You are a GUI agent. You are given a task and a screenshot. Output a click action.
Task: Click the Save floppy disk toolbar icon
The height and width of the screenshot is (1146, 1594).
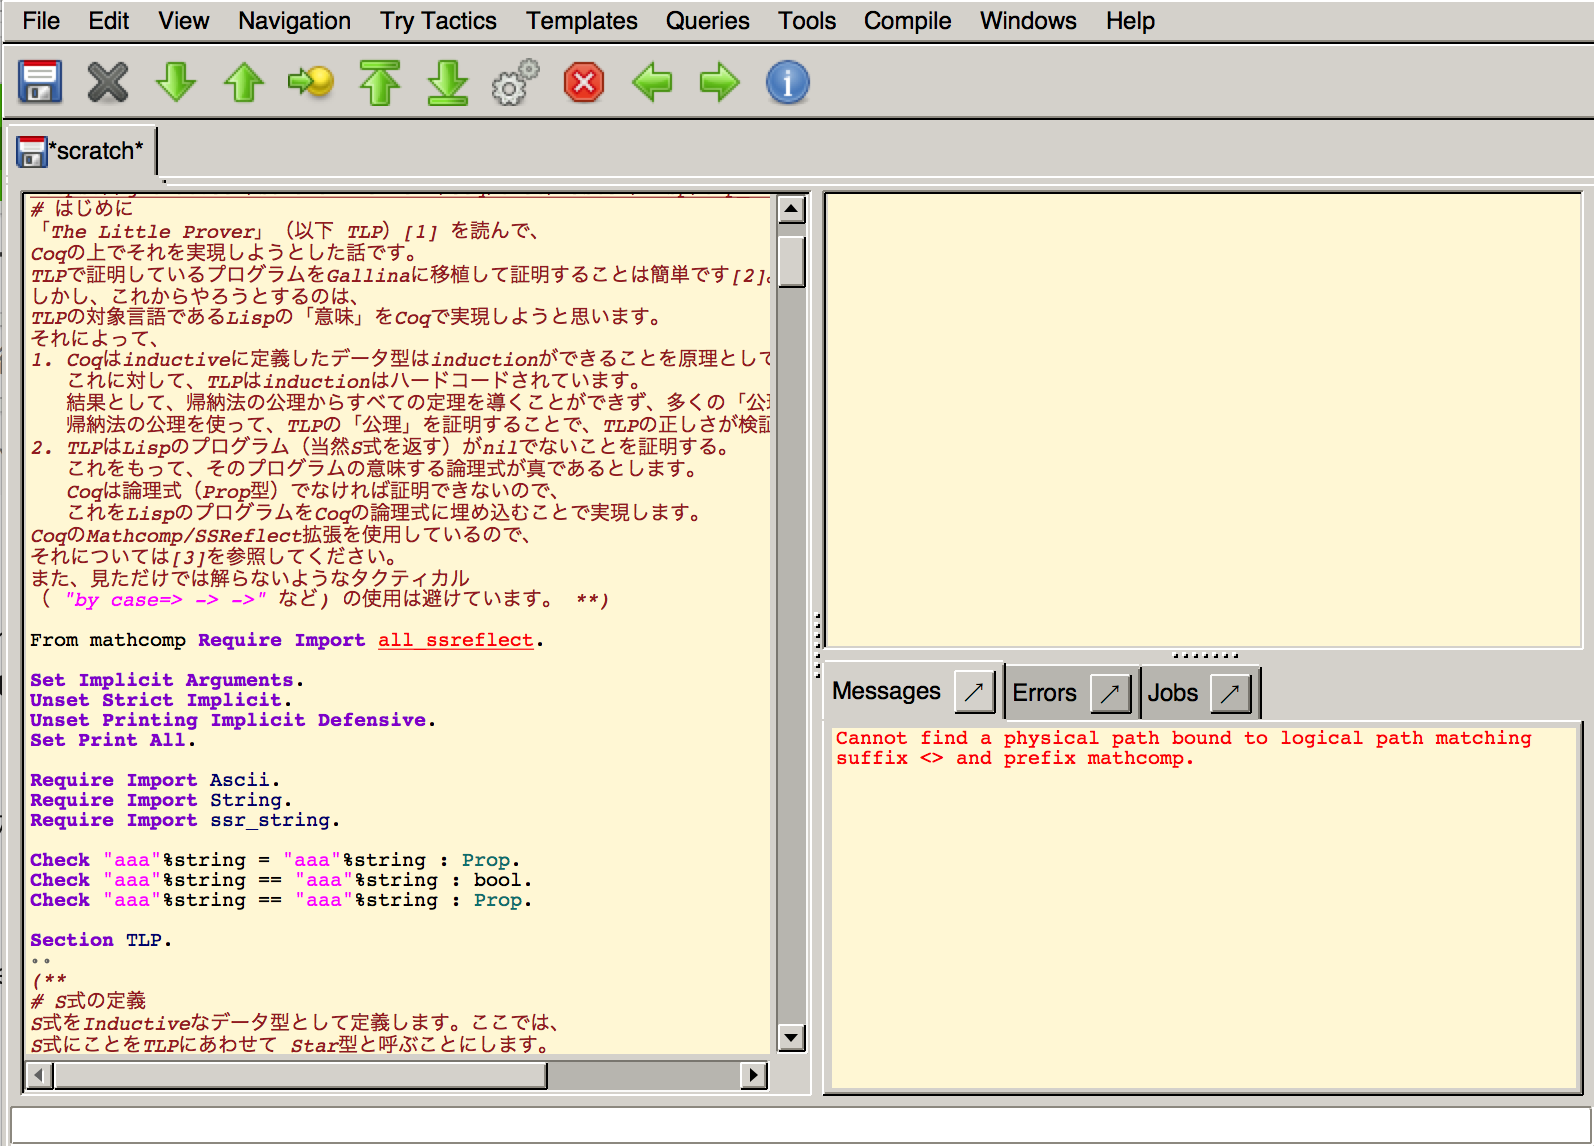click(x=40, y=82)
